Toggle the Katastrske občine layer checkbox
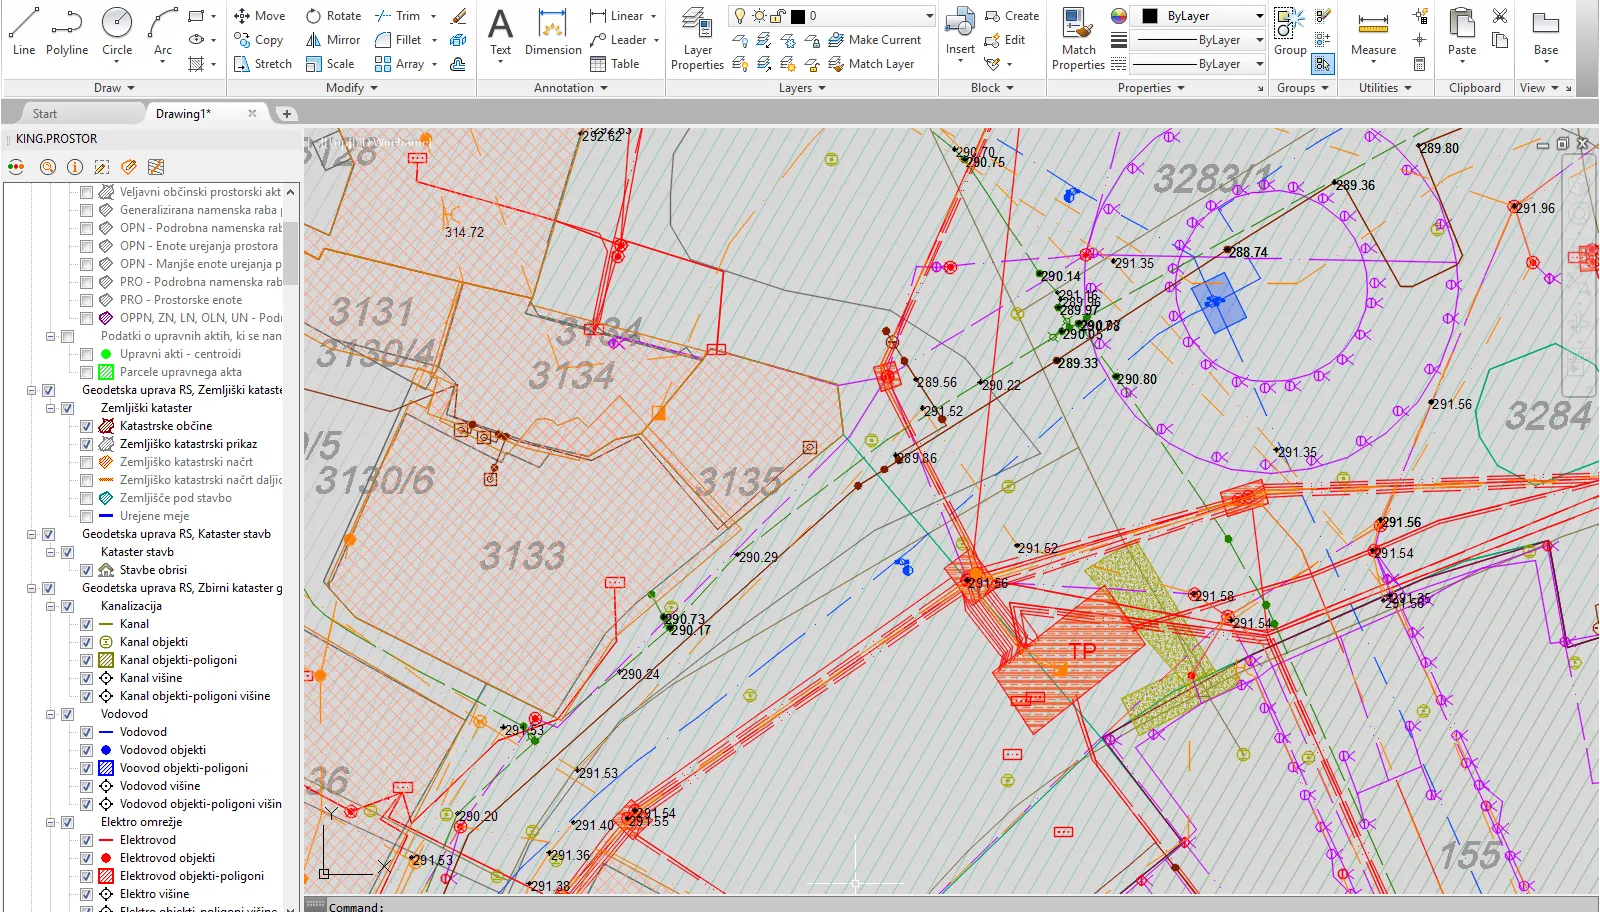 [x=87, y=426]
